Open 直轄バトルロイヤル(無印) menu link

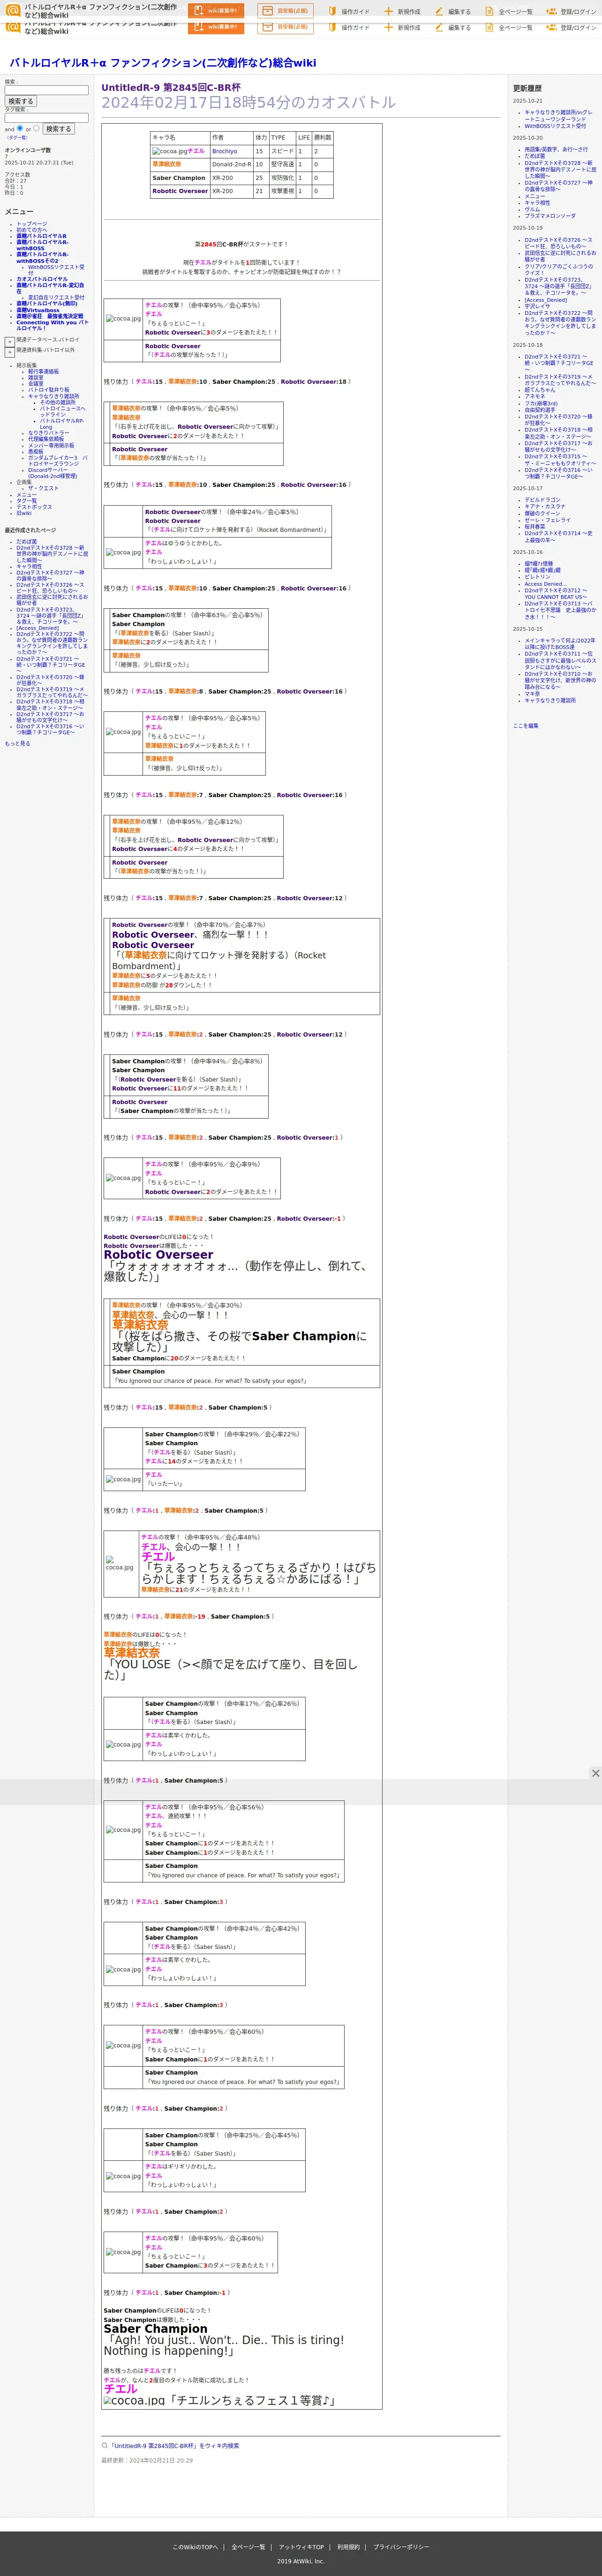pos(46,303)
